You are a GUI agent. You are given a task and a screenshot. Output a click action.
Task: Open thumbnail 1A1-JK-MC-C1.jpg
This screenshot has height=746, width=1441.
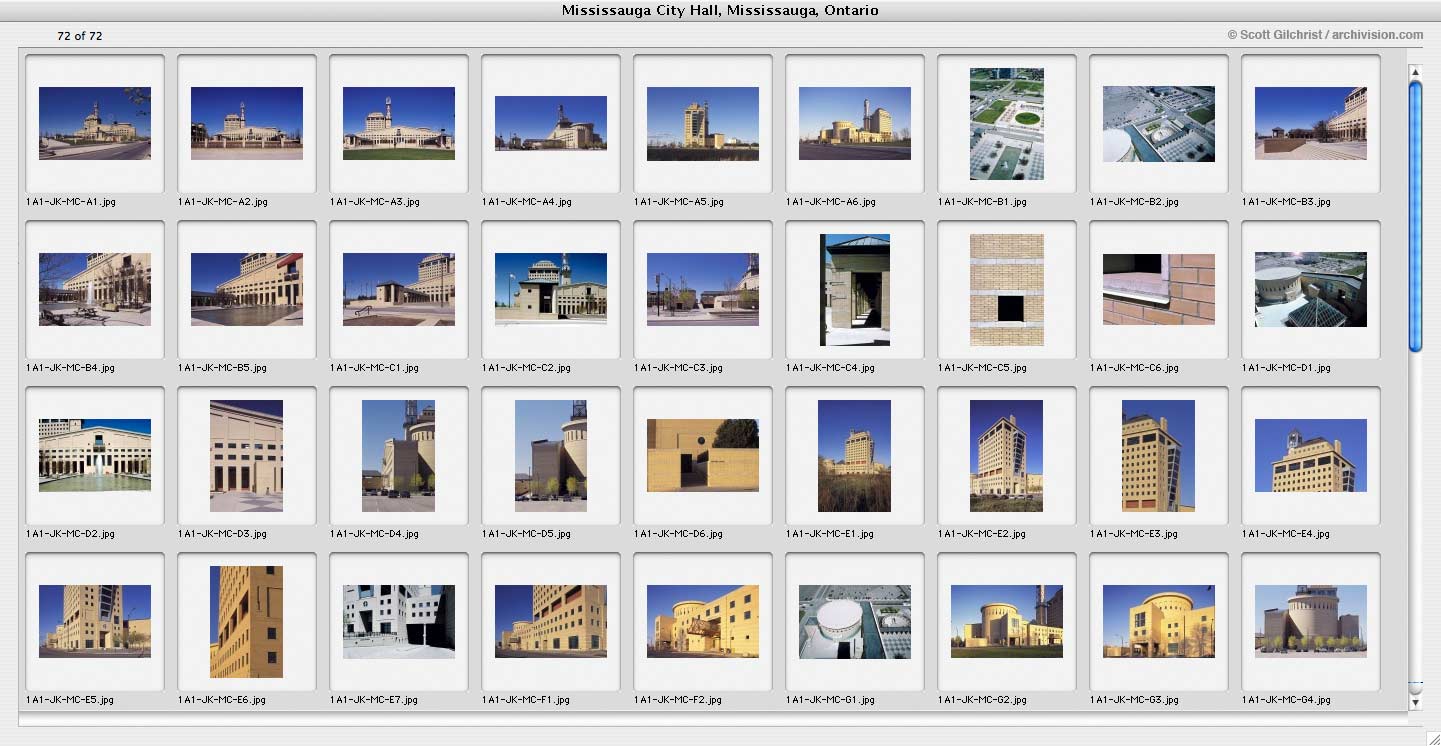[x=399, y=289]
